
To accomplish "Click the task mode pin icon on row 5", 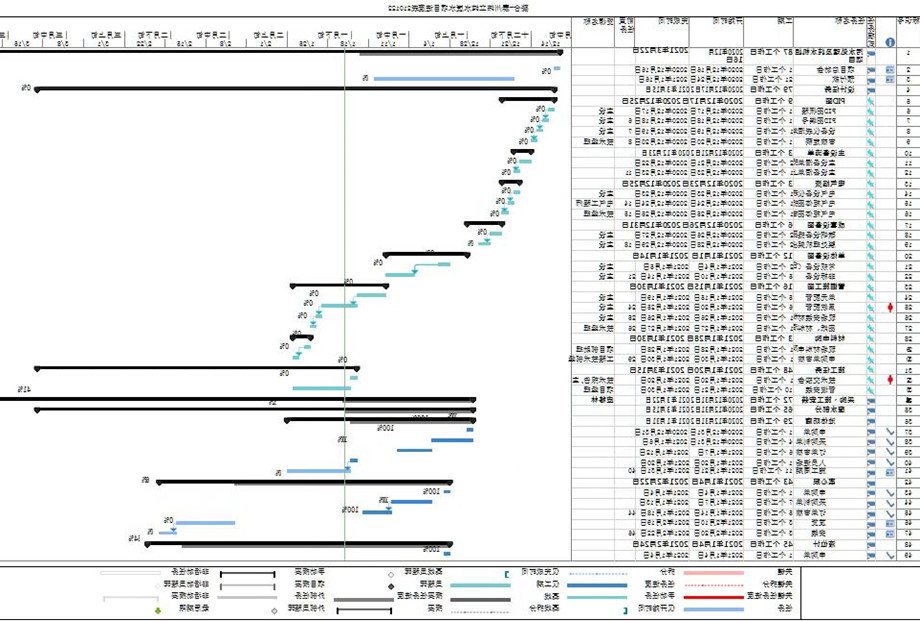I will pyautogui.click(x=870, y=101).
